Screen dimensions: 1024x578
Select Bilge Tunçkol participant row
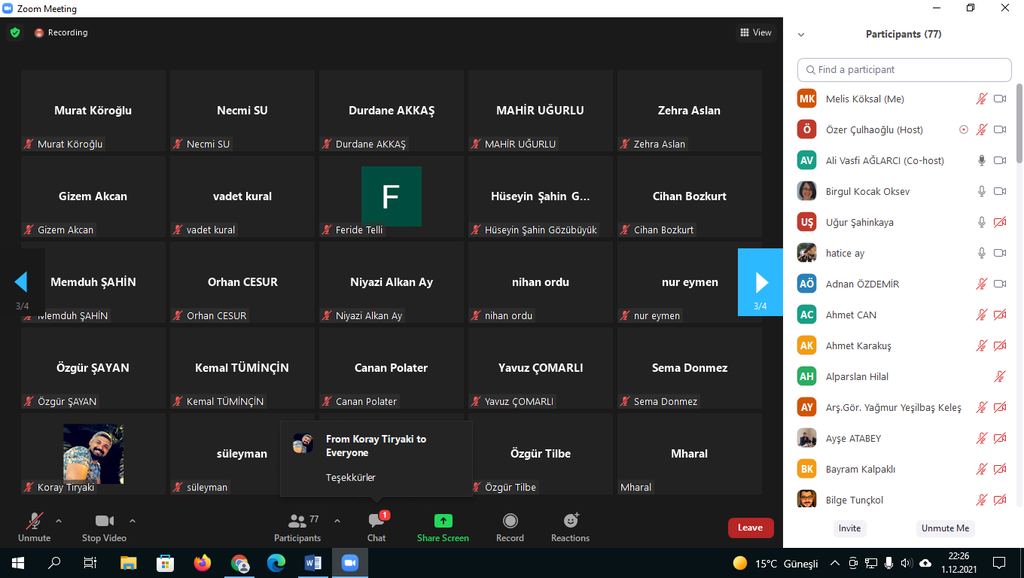click(904, 500)
